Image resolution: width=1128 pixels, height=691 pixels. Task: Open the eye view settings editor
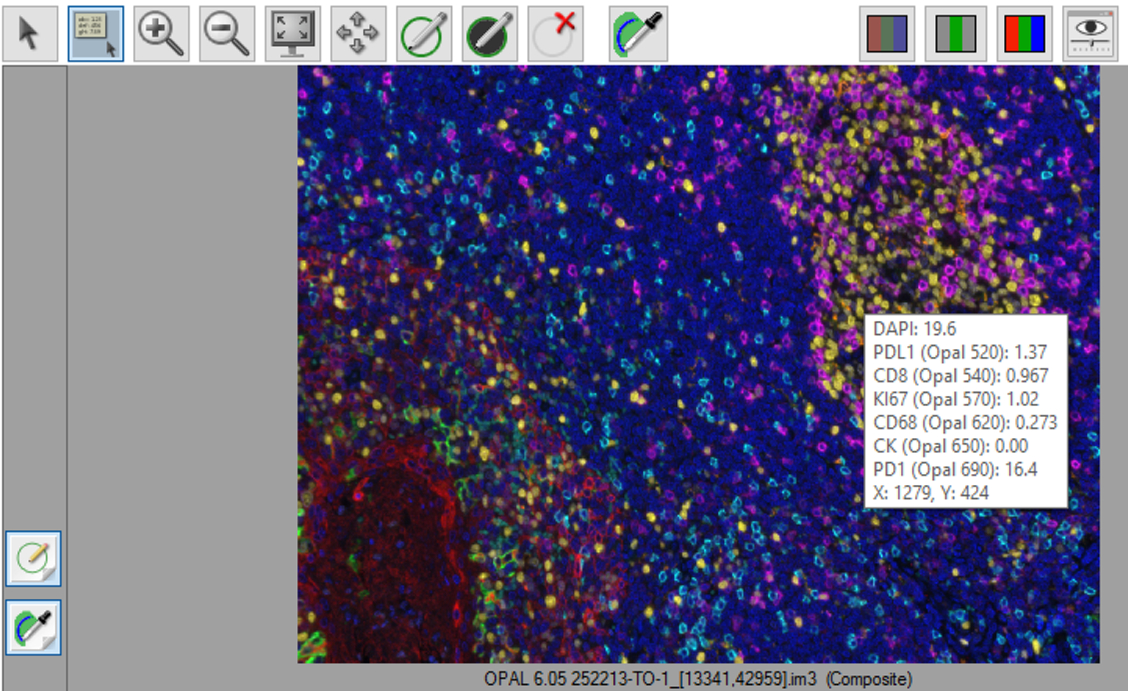tap(1091, 34)
